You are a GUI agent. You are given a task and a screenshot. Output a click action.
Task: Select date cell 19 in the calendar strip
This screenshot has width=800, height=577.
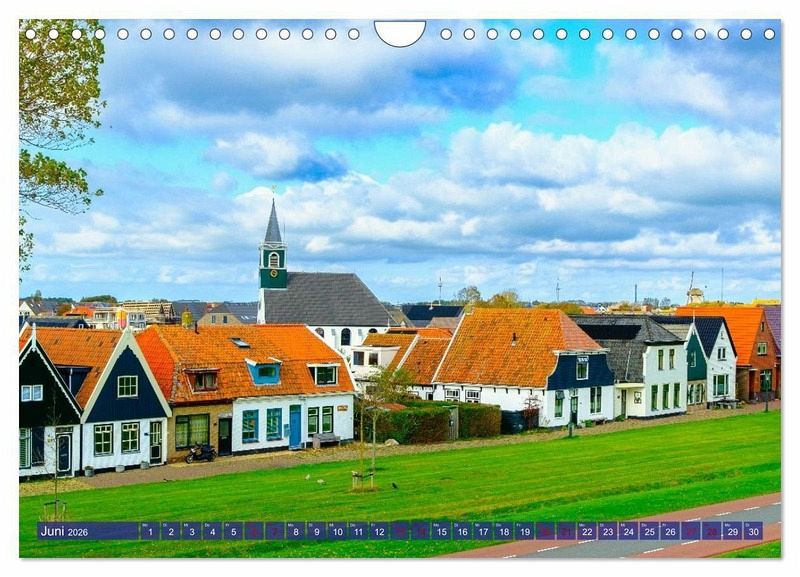click(525, 531)
